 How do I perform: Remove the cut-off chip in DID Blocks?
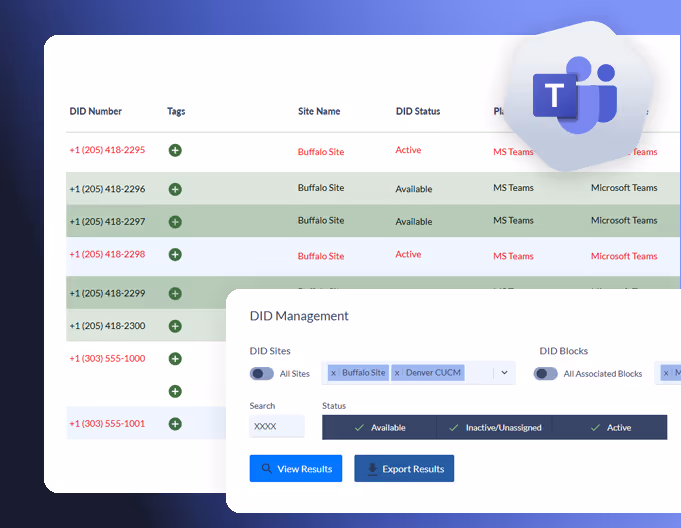click(666, 373)
